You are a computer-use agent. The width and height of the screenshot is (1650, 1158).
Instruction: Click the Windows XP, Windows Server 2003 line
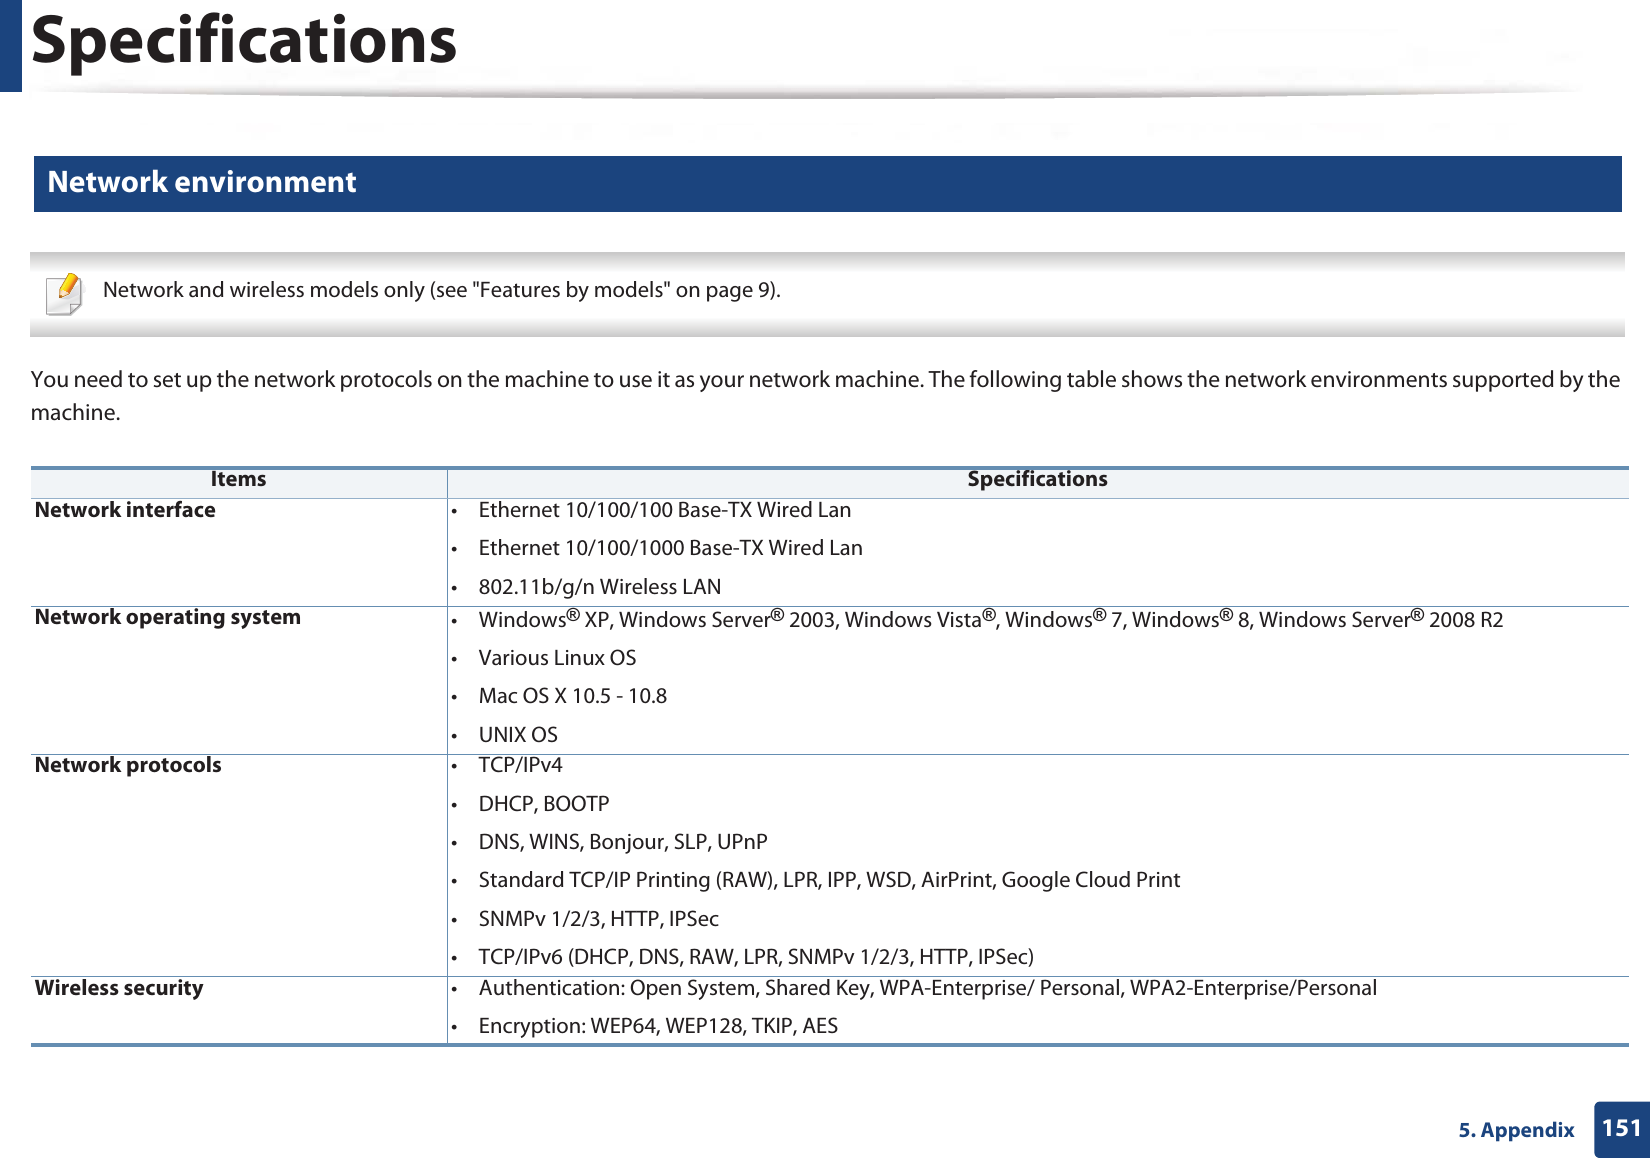coord(991,619)
